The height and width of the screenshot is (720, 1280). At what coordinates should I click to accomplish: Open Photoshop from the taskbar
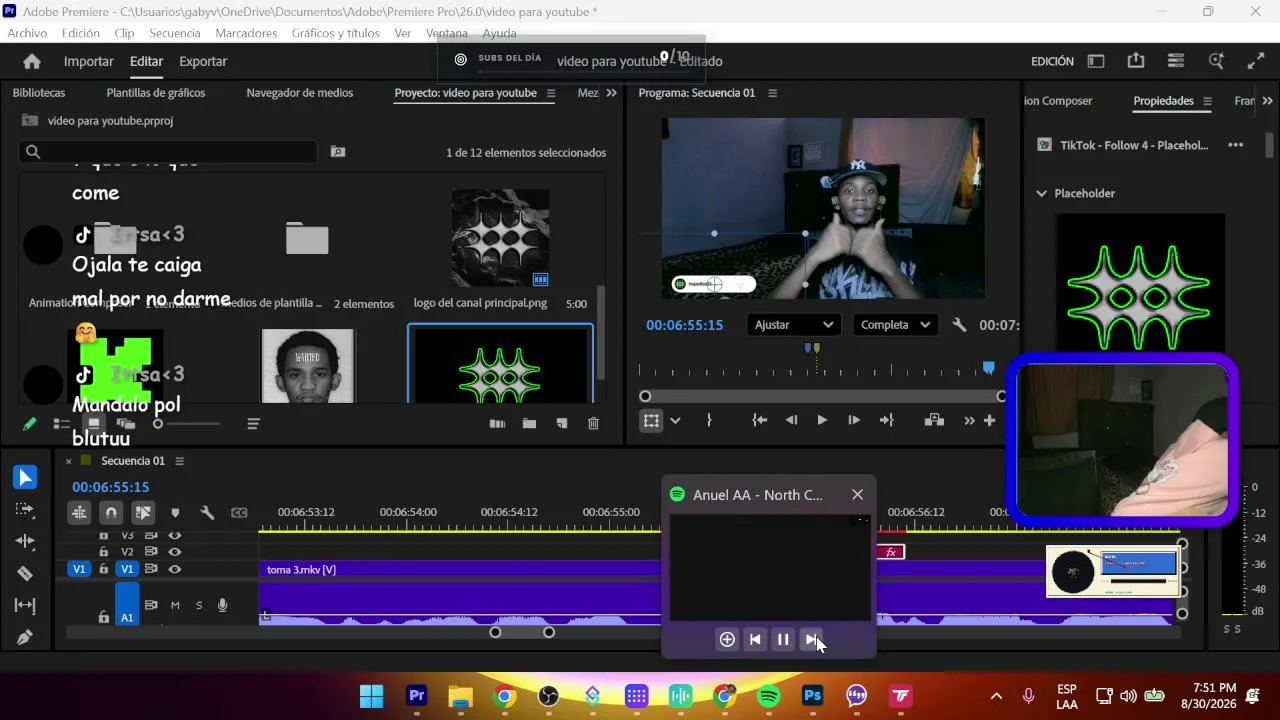point(812,696)
